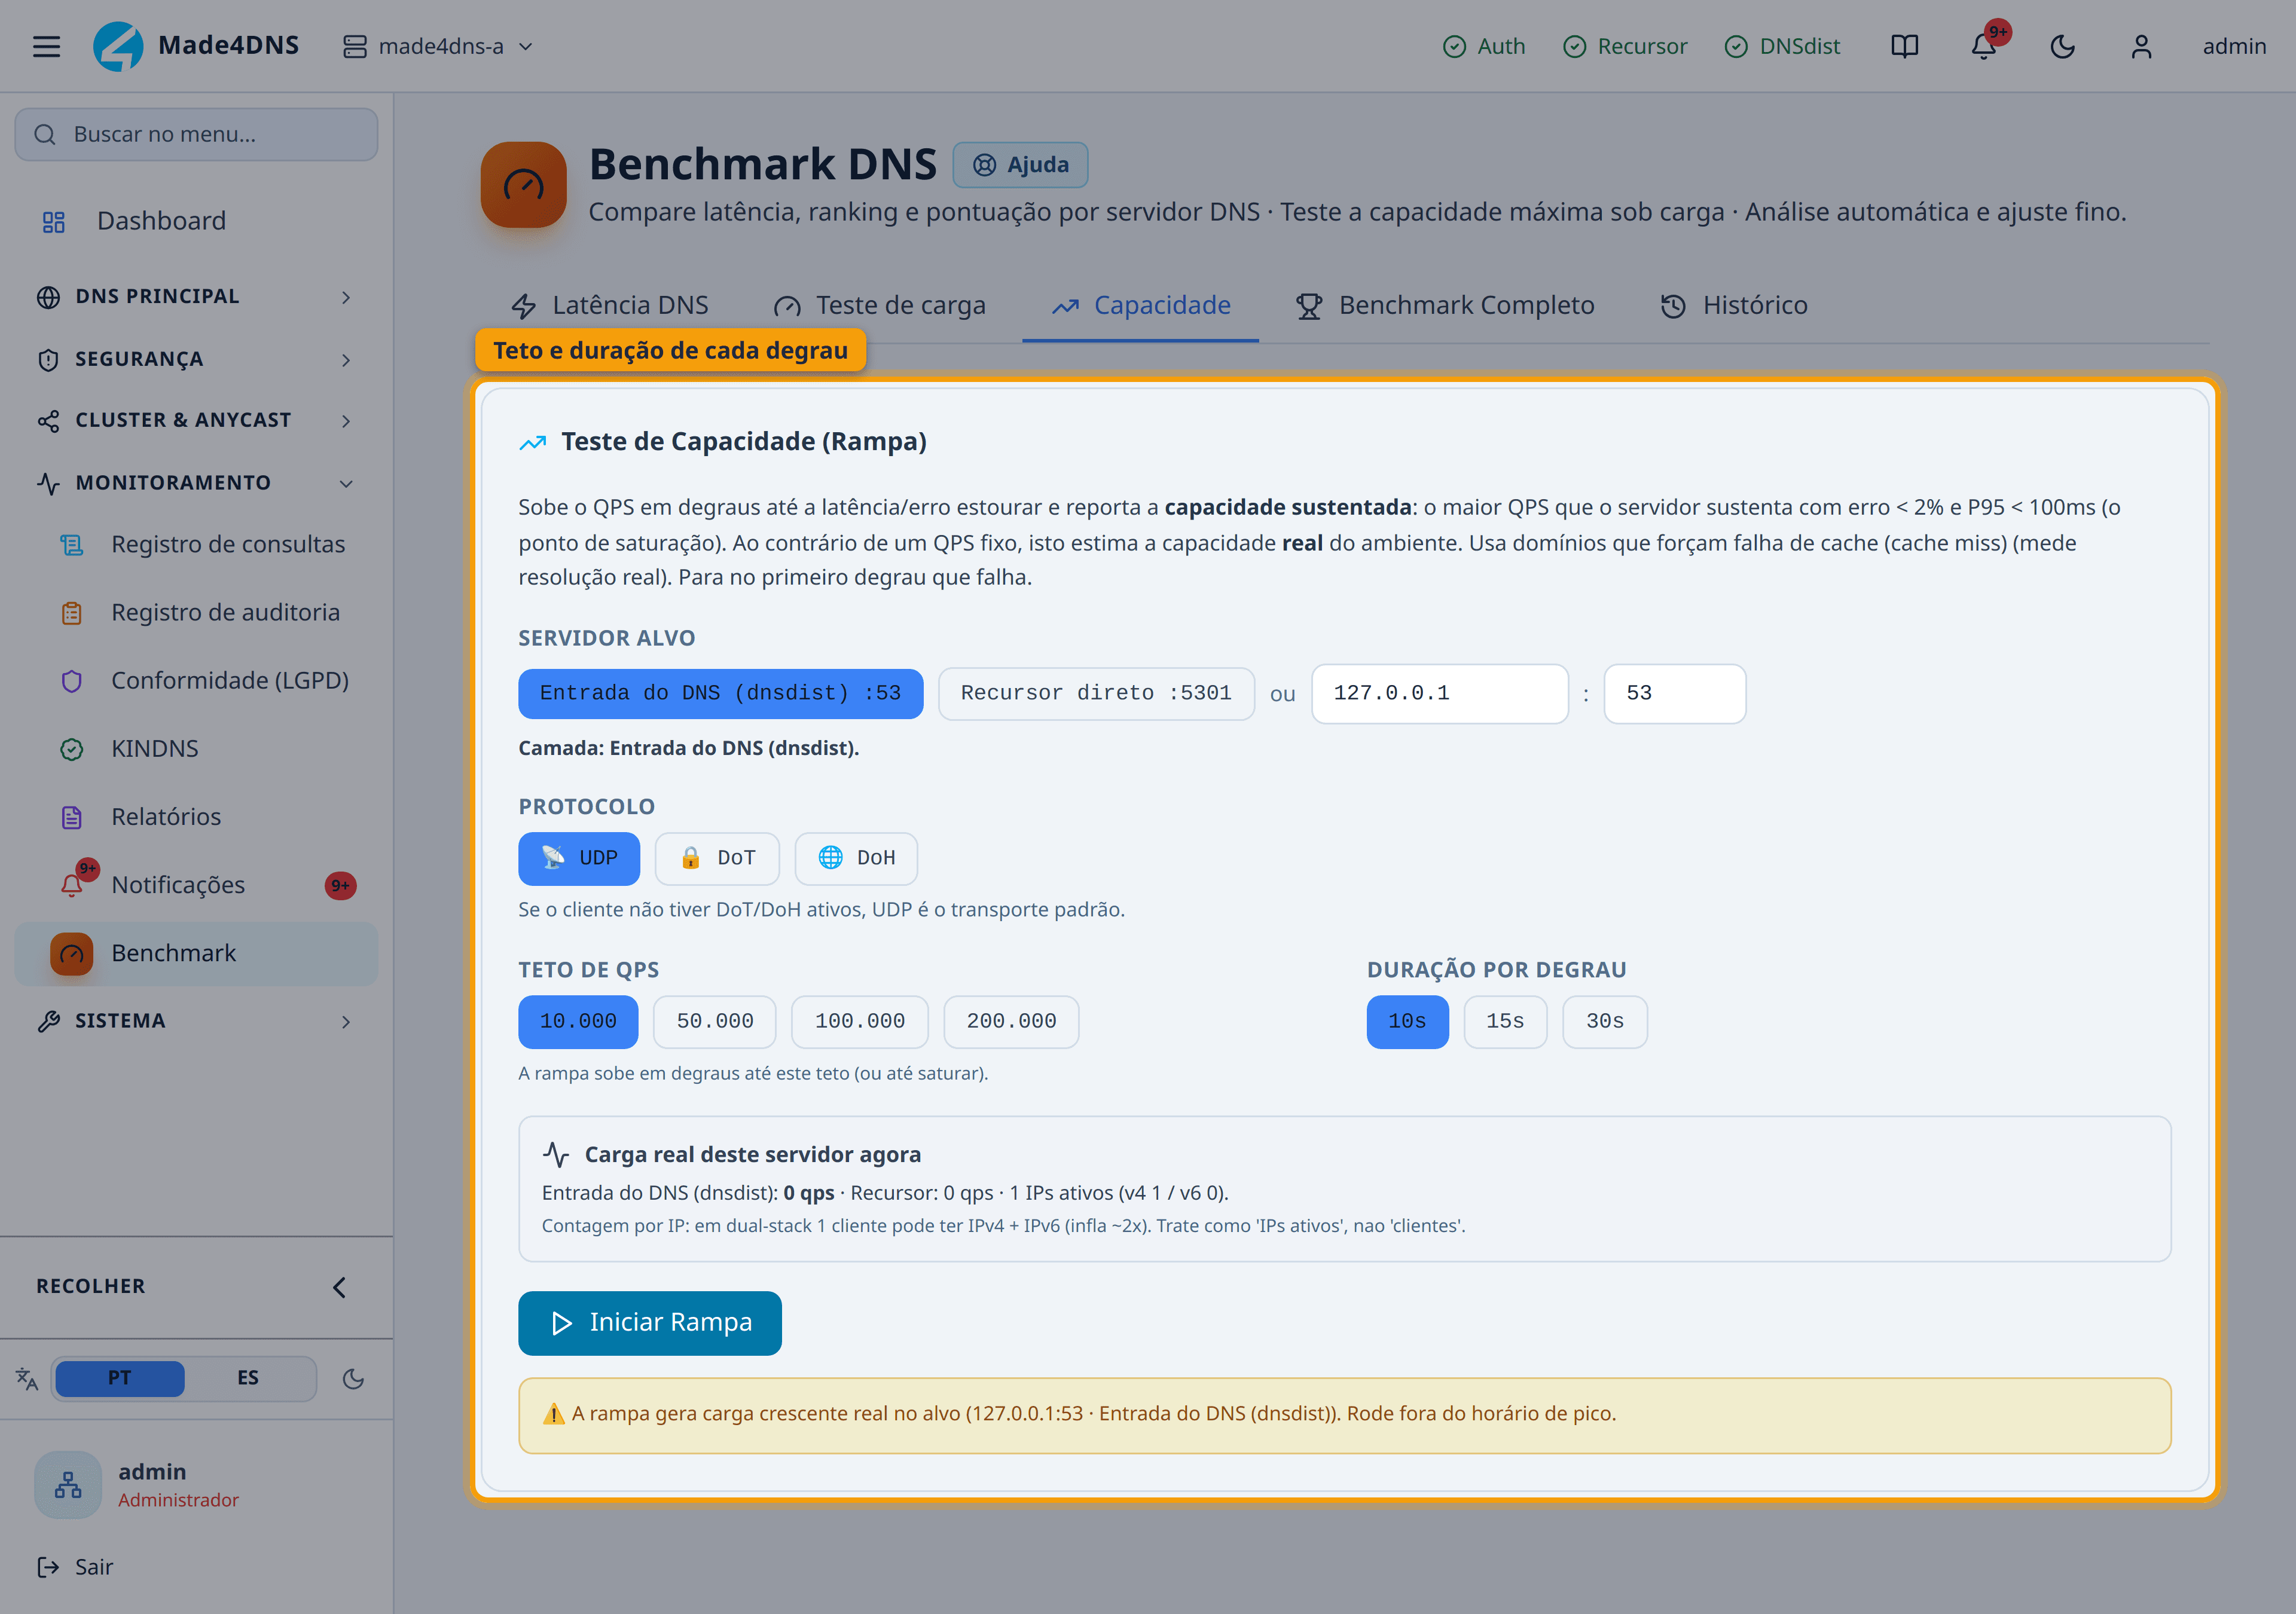Click the moon icon beside language switch
Image resolution: width=2296 pixels, height=1614 pixels.
[x=353, y=1379]
